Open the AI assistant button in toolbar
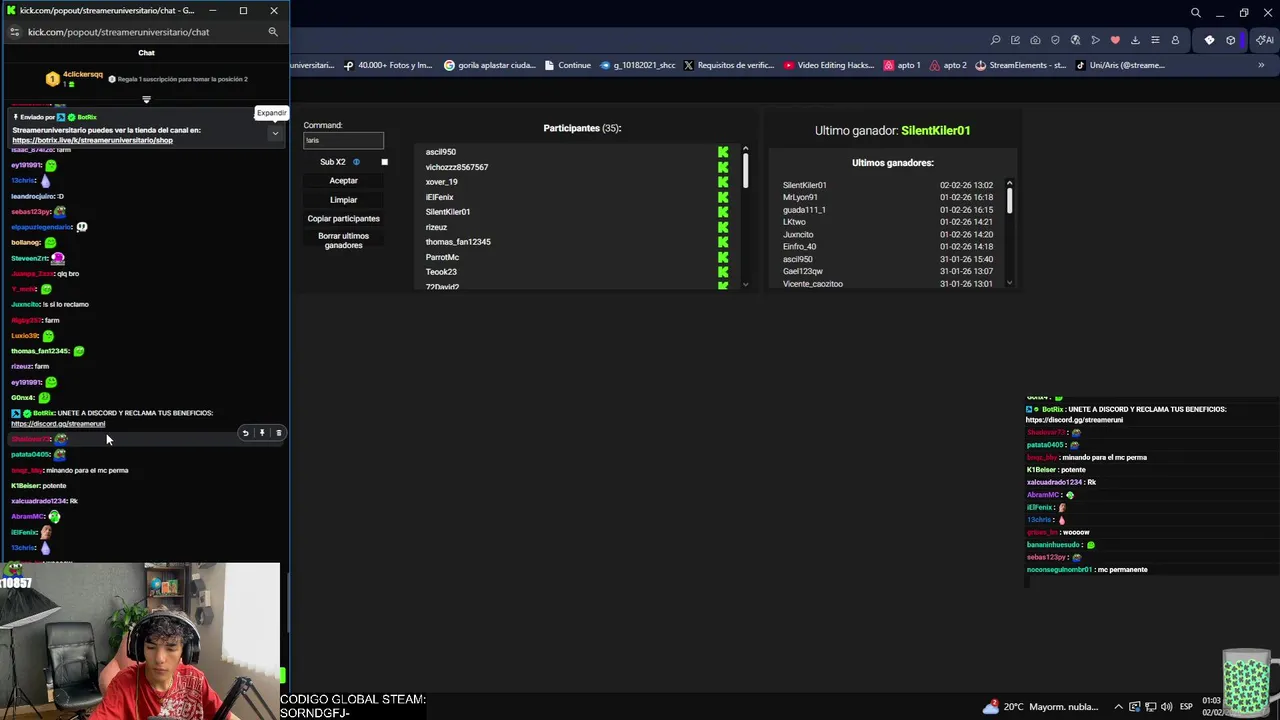Viewport: 1280px width, 720px height. 1264,40
